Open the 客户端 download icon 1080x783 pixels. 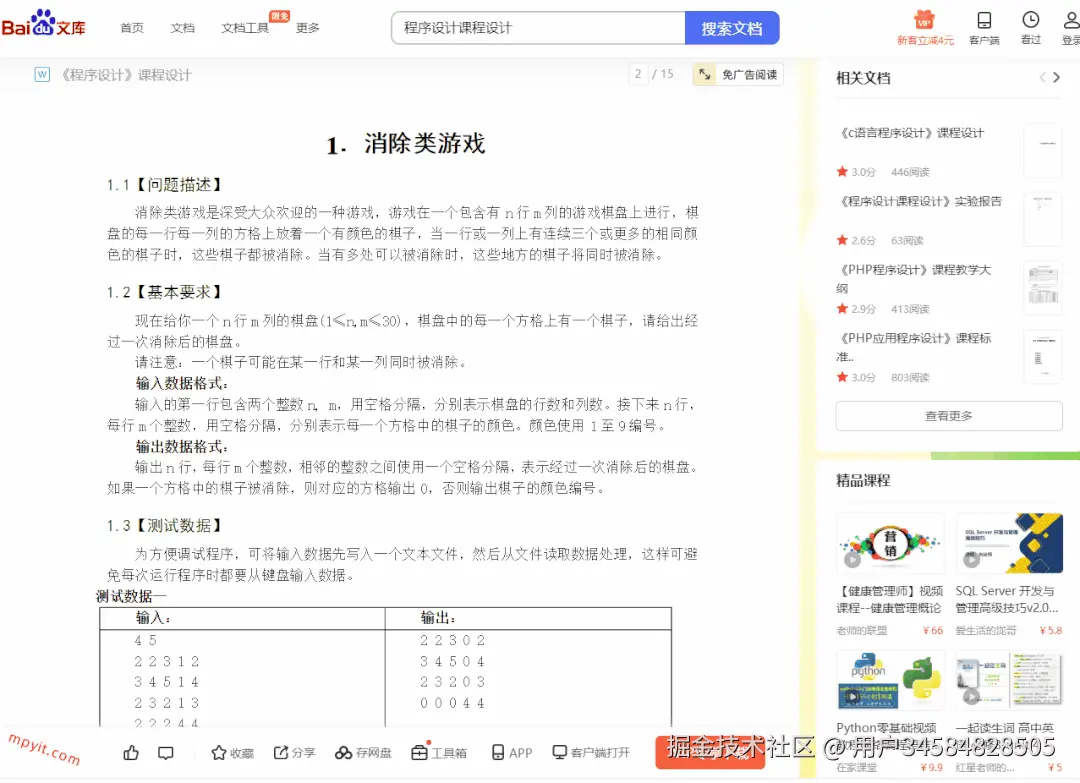pos(984,28)
